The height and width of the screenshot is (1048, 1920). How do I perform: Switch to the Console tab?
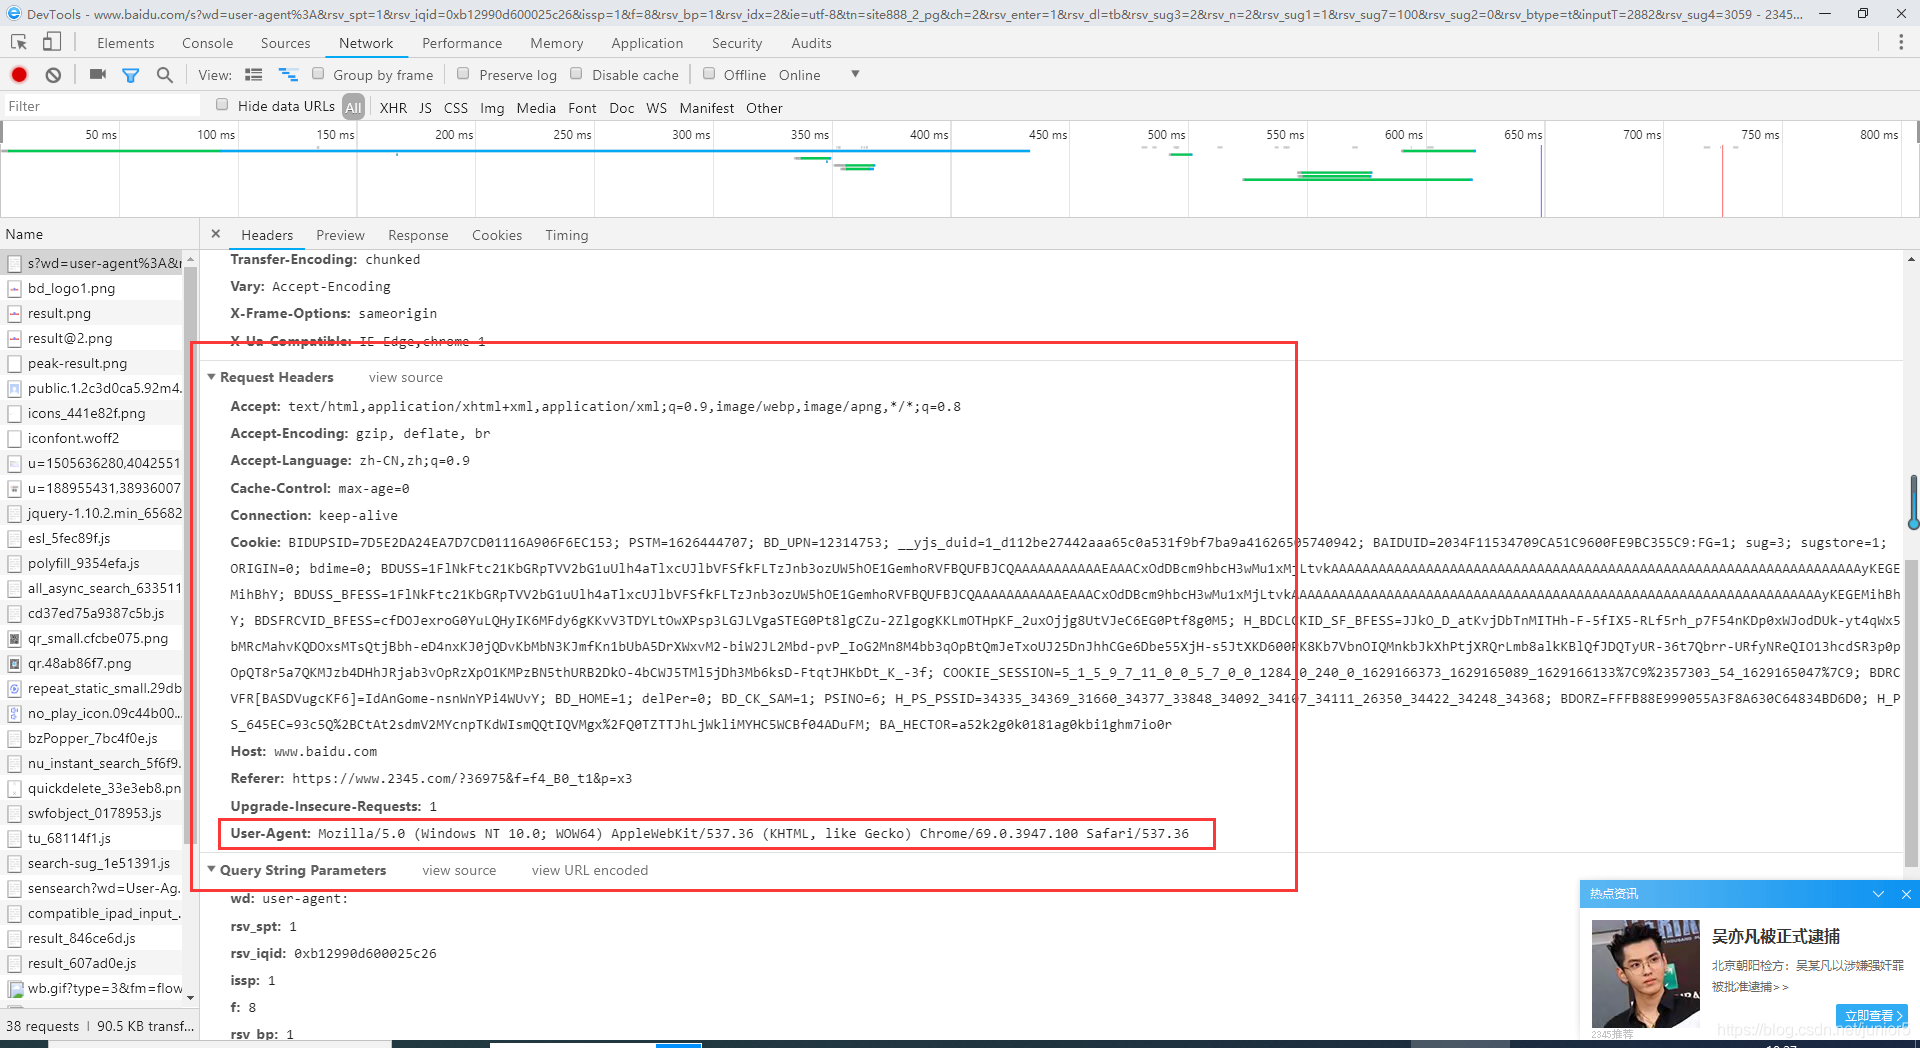coord(208,43)
